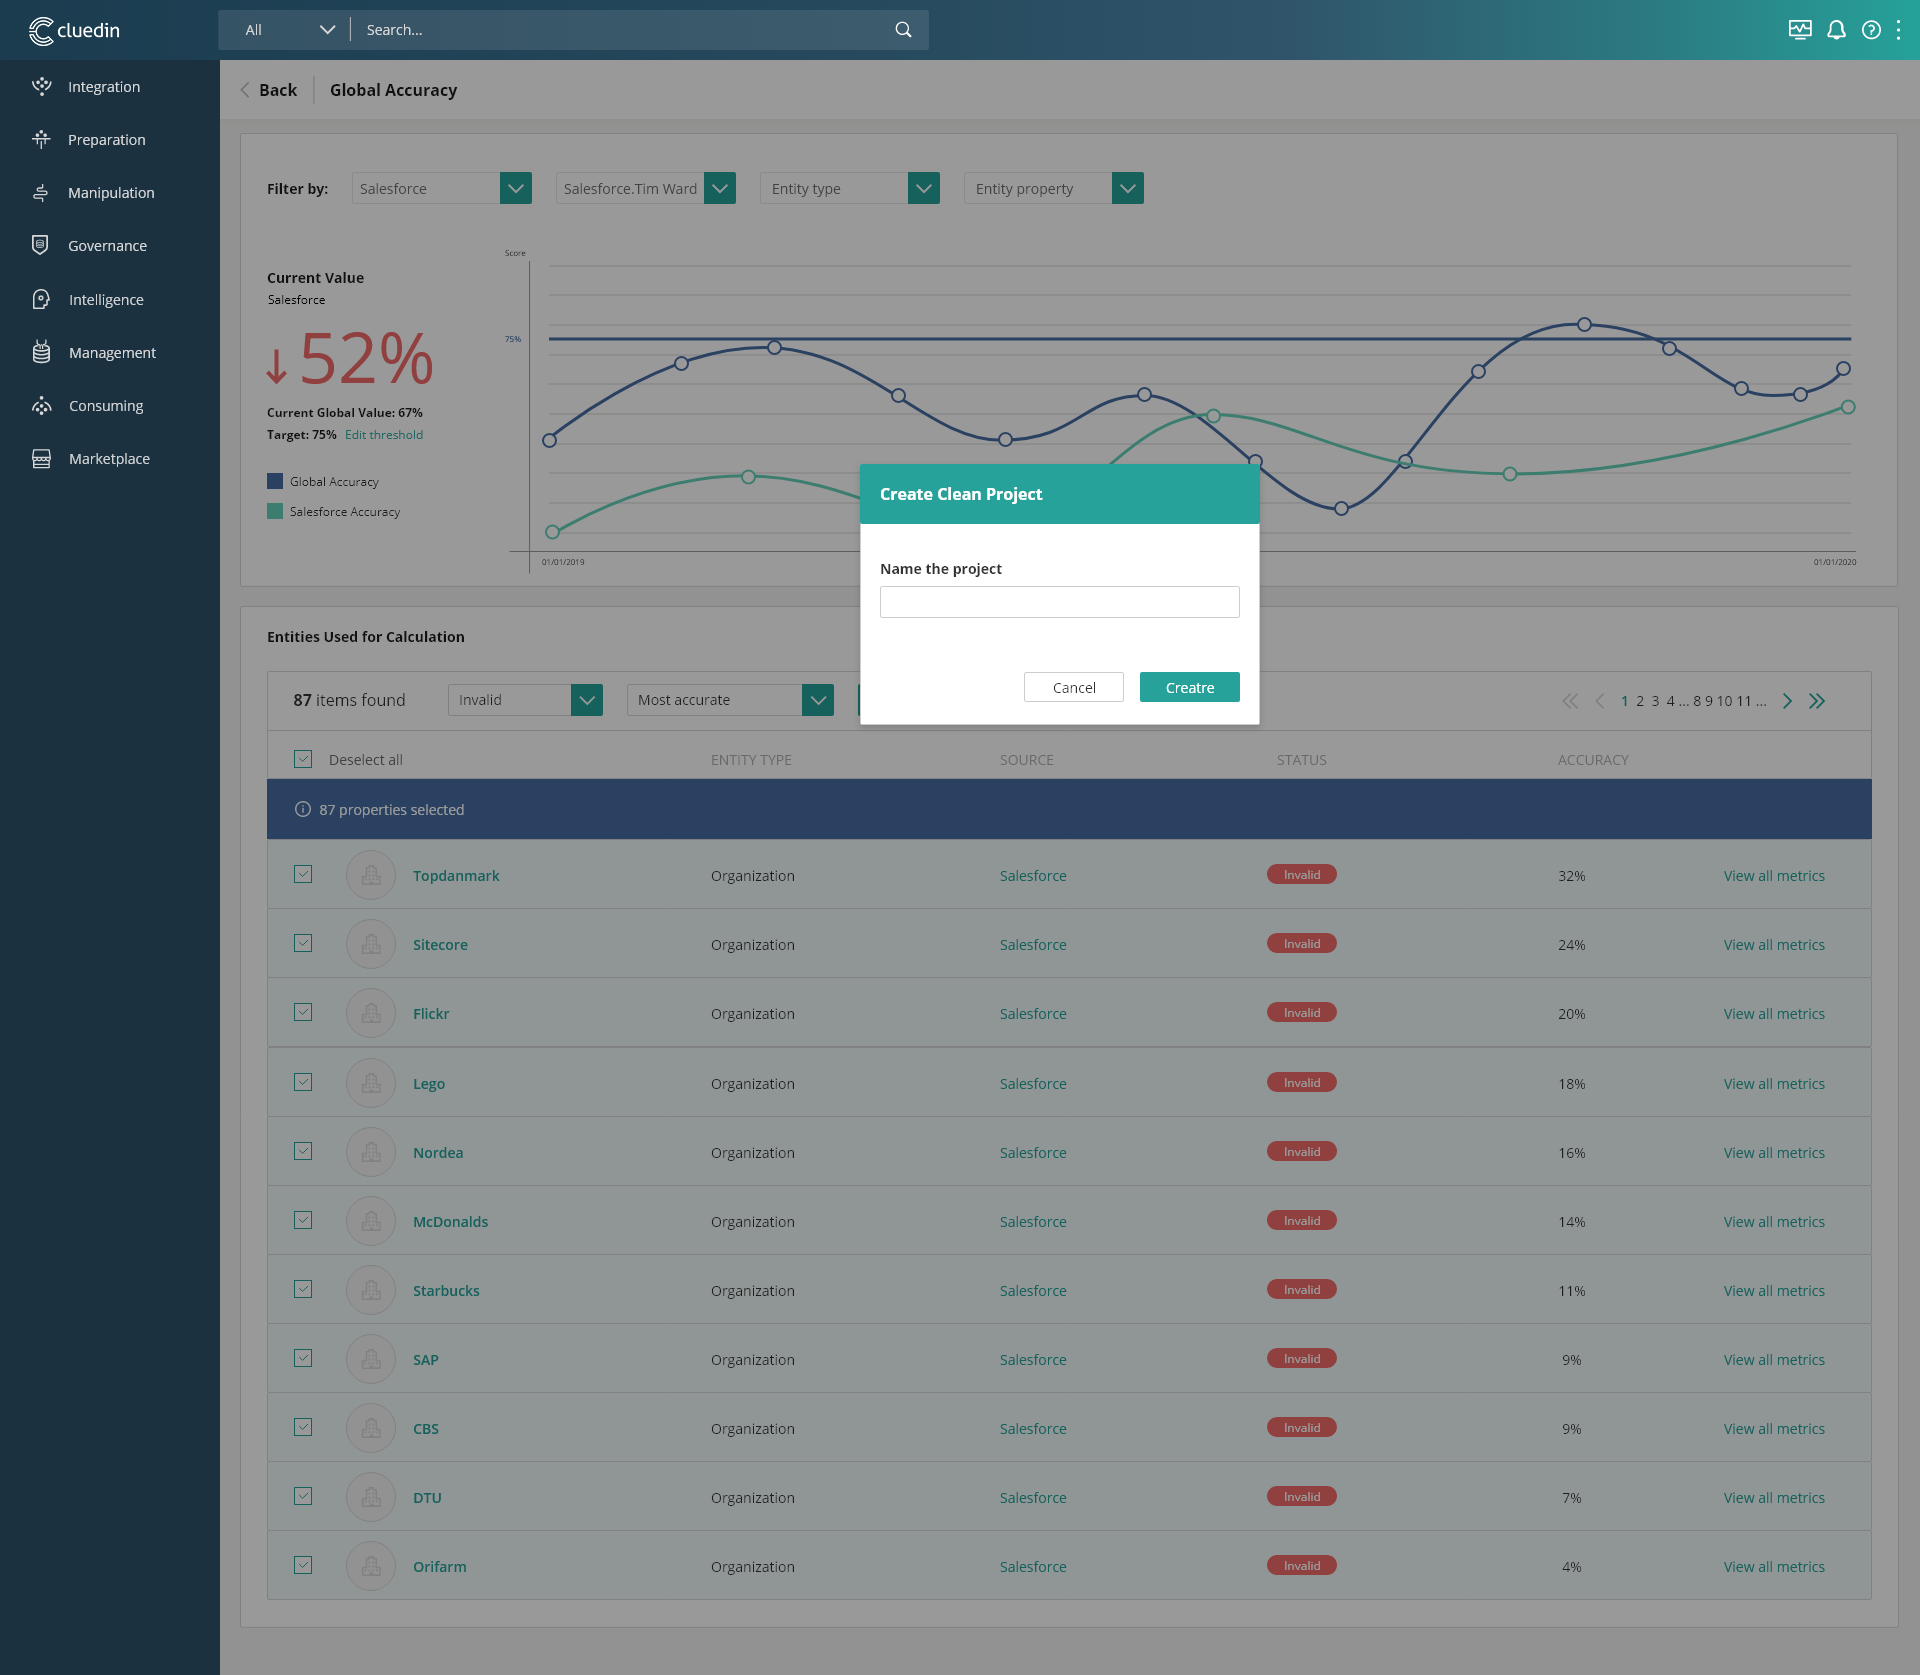Select Preparation in sidebar menu
The width and height of the screenshot is (1920, 1675).
point(107,140)
